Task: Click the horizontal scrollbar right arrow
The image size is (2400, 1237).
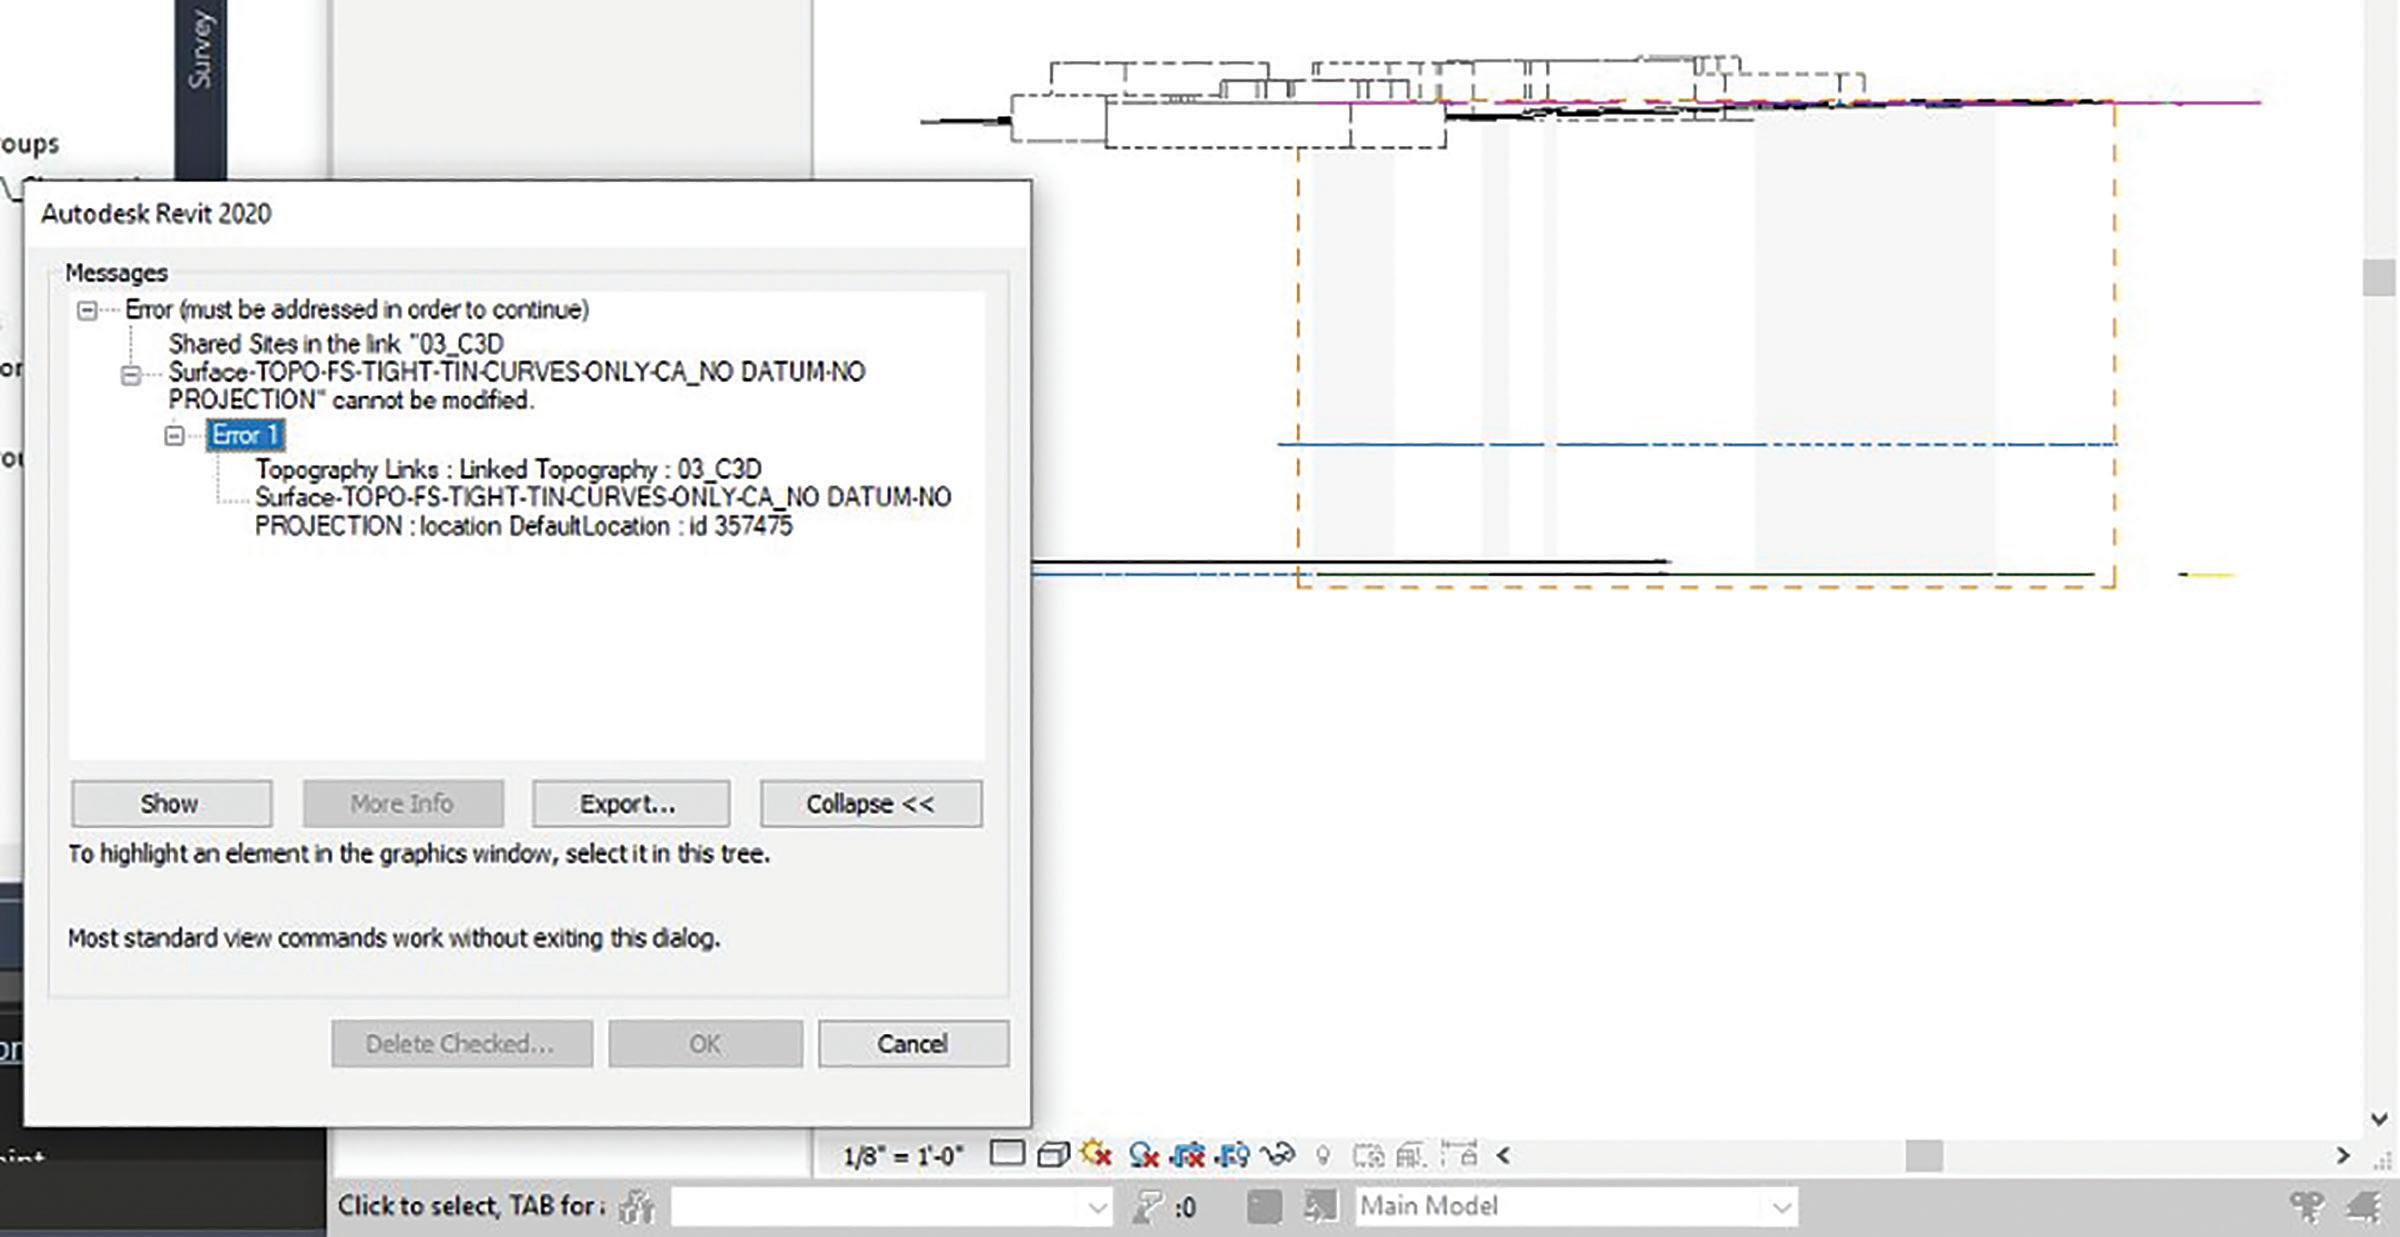Action: (x=2343, y=1156)
